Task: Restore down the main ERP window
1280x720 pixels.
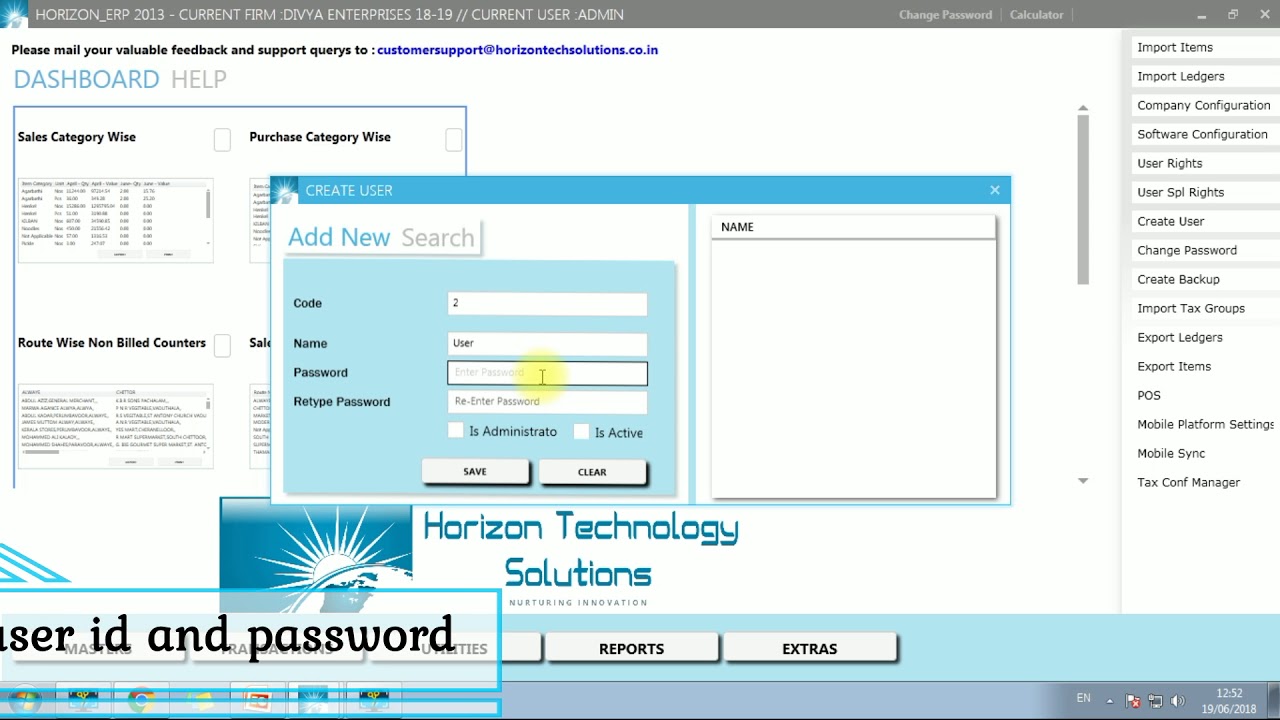Action: pyautogui.click(x=1232, y=14)
